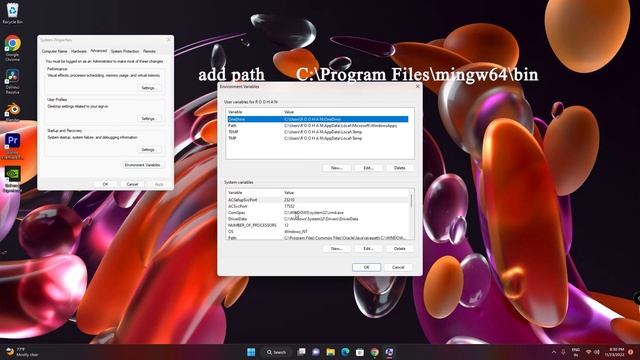The height and width of the screenshot is (360, 640).
Task: Click New under user variables
Action: point(336,168)
